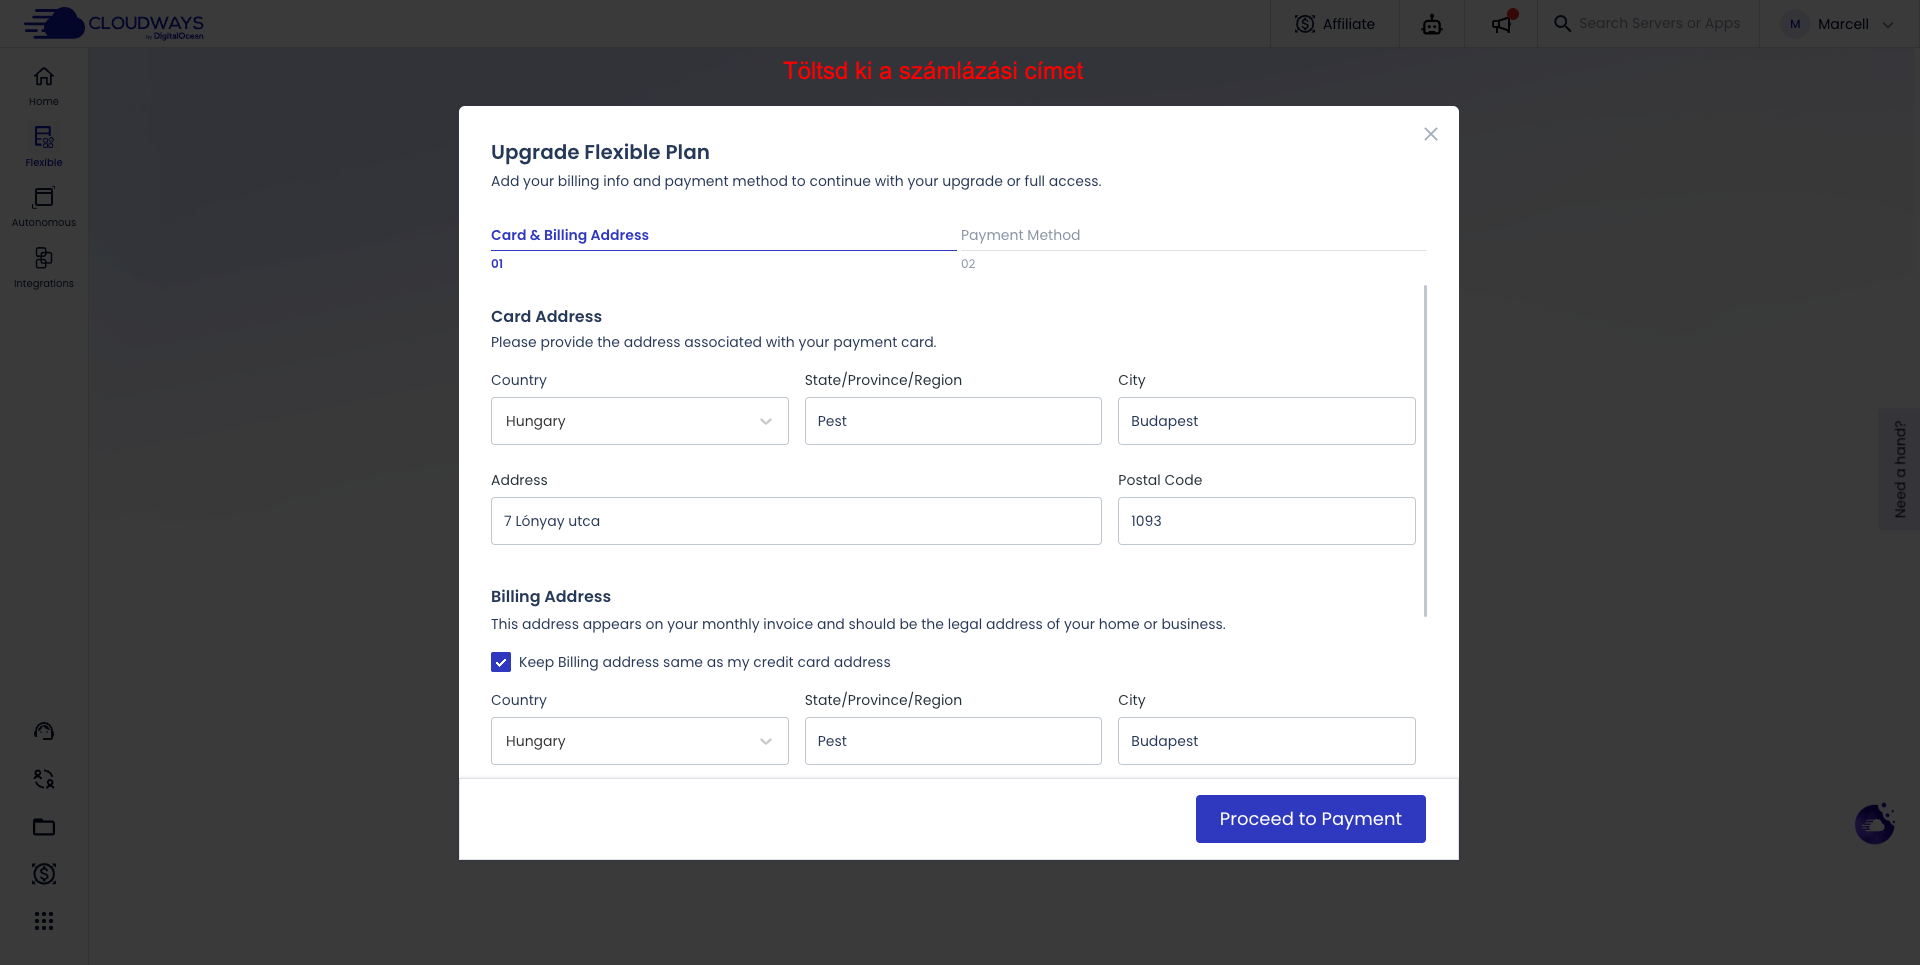Image resolution: width=1920 pixels, height=965 pixels.
Task: Click the modal's vertical scrollbar
Action: pyautogui.click(x=1425, y=450)
